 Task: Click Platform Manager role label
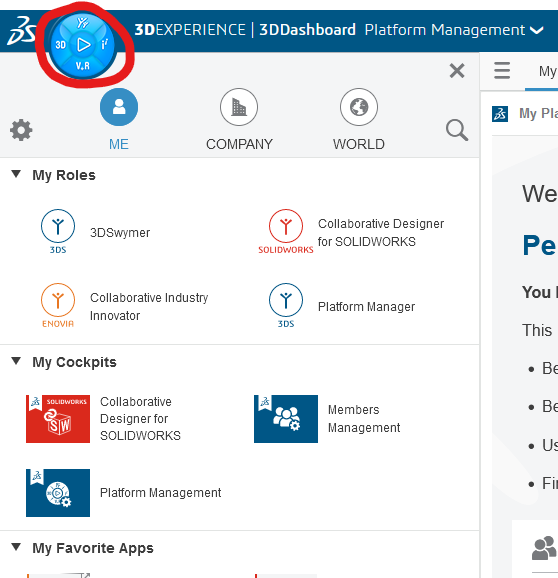(x=366, y=307)
